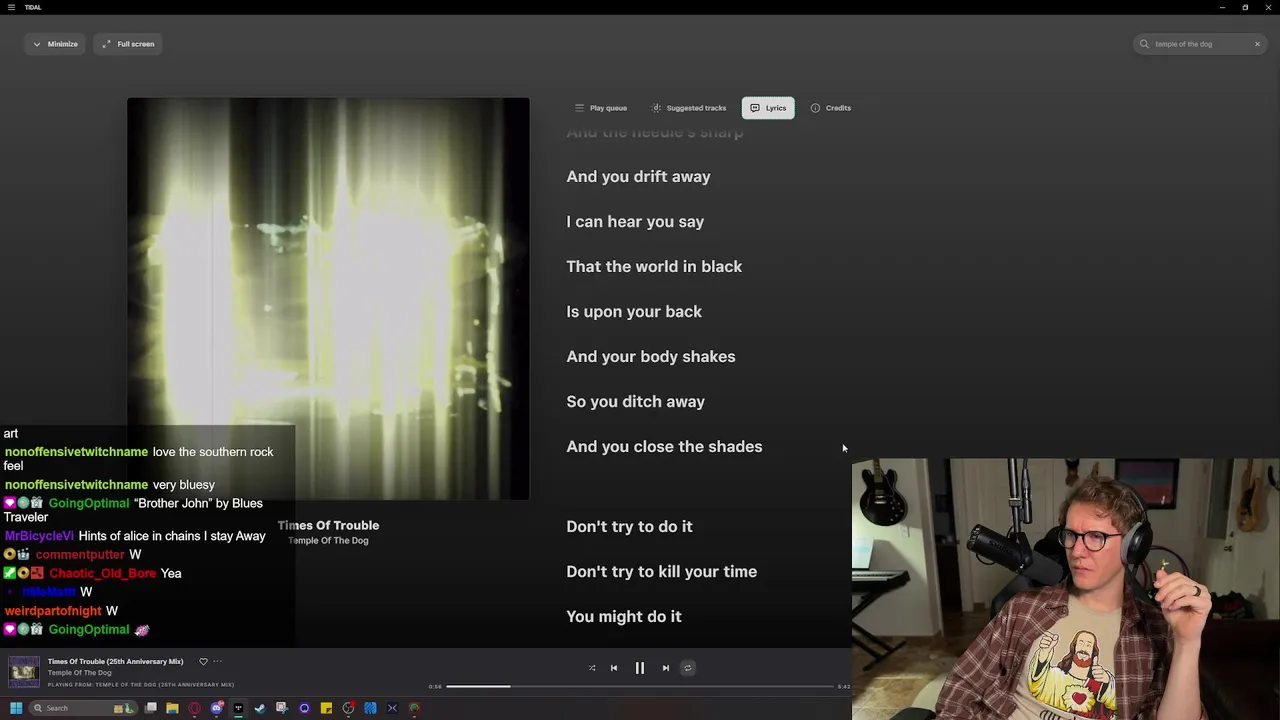Viewport: 1280px width, 720px height.
Task: Skip to the next track
Action: coord(666,668)
